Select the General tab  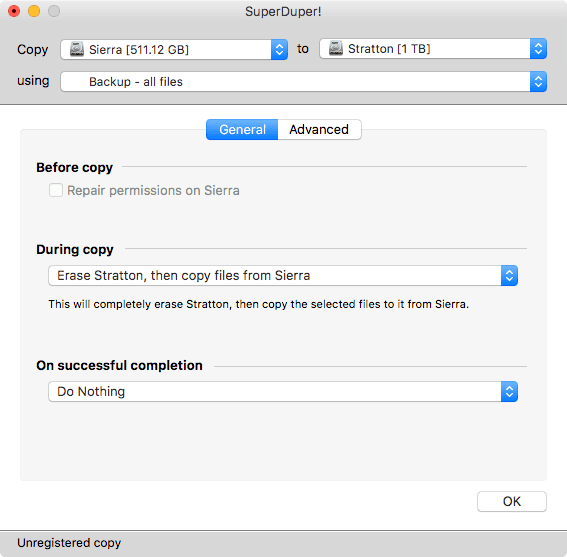click(242, 129)
